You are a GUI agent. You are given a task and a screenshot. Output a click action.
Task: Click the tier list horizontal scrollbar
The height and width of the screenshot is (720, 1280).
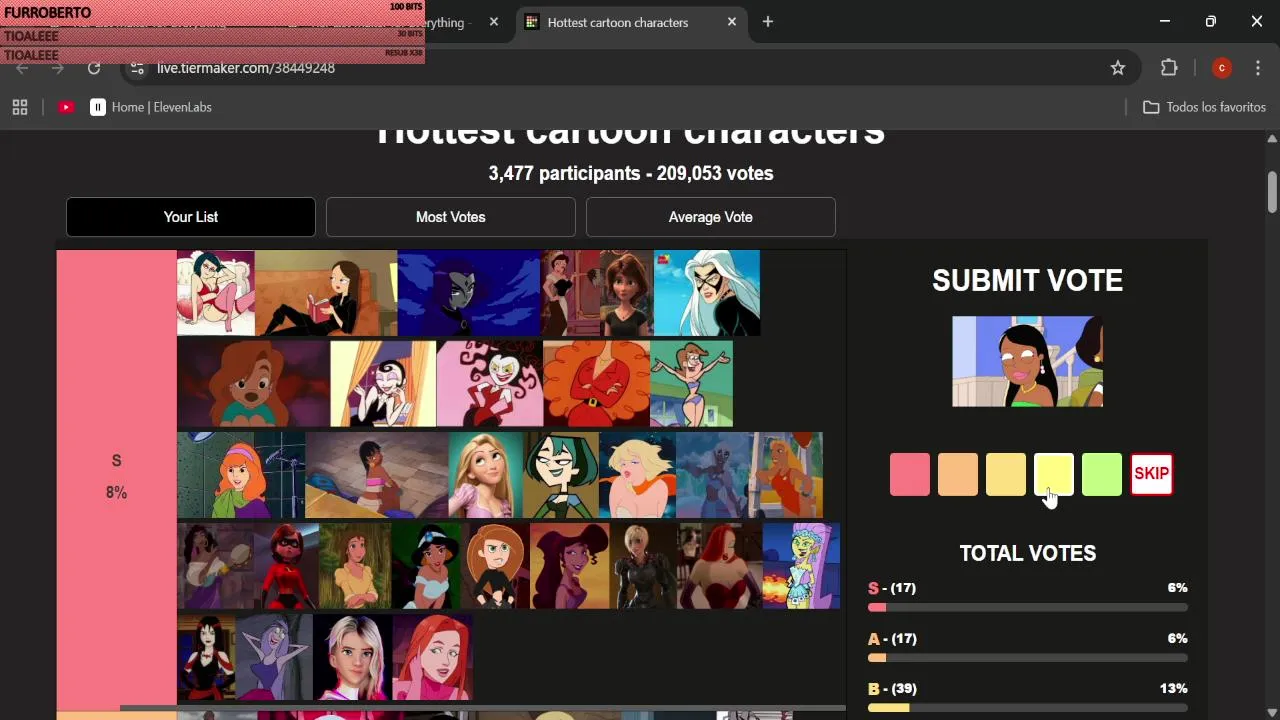click(483, 708)
